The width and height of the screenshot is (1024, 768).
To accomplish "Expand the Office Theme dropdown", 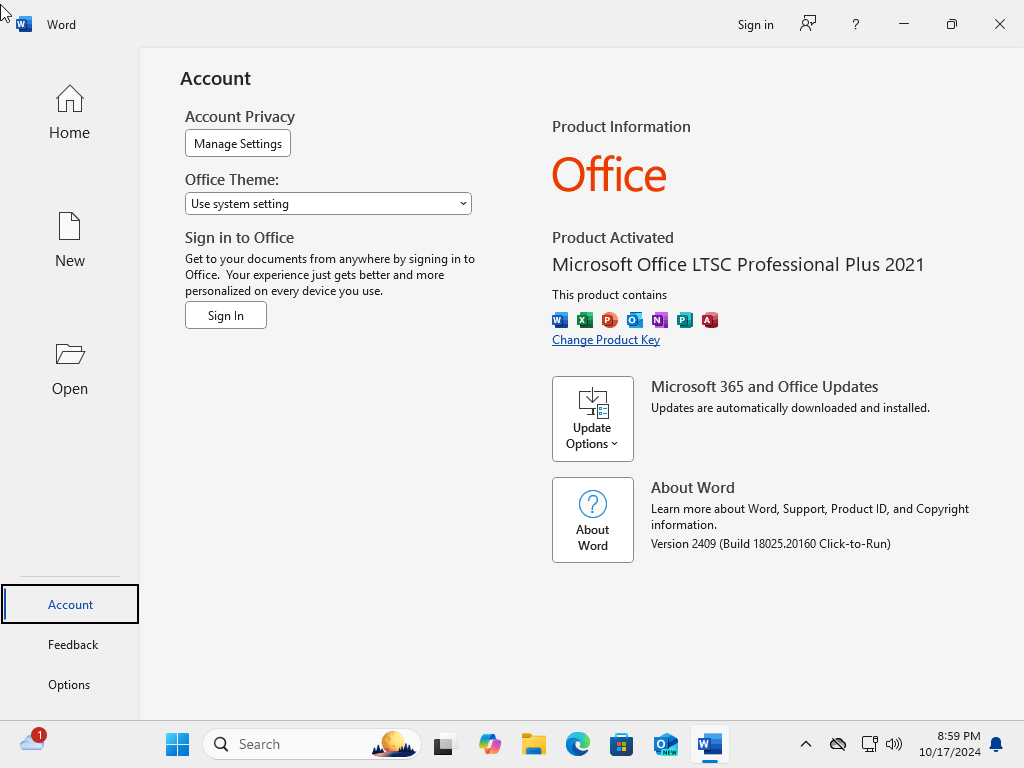I will pyautogui.click(x=328, y=204).
